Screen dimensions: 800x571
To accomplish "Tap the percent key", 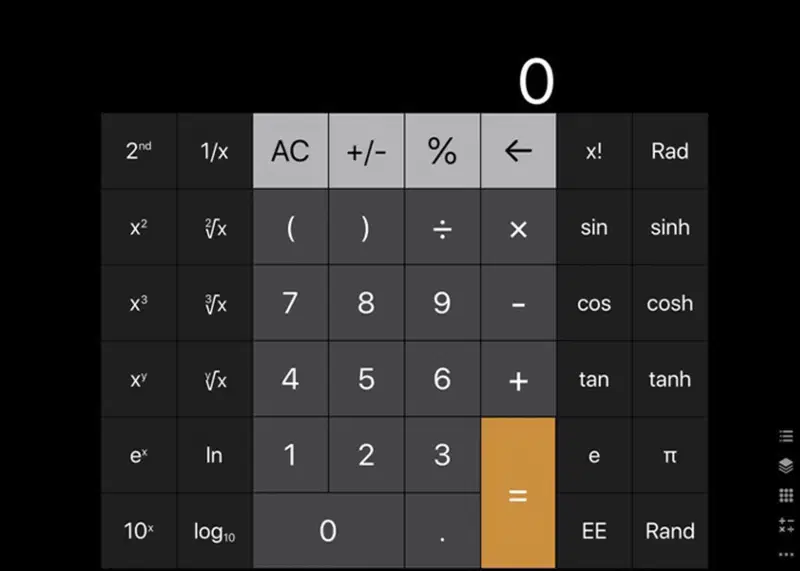I will pyautogui.click(x=442, y=151).
